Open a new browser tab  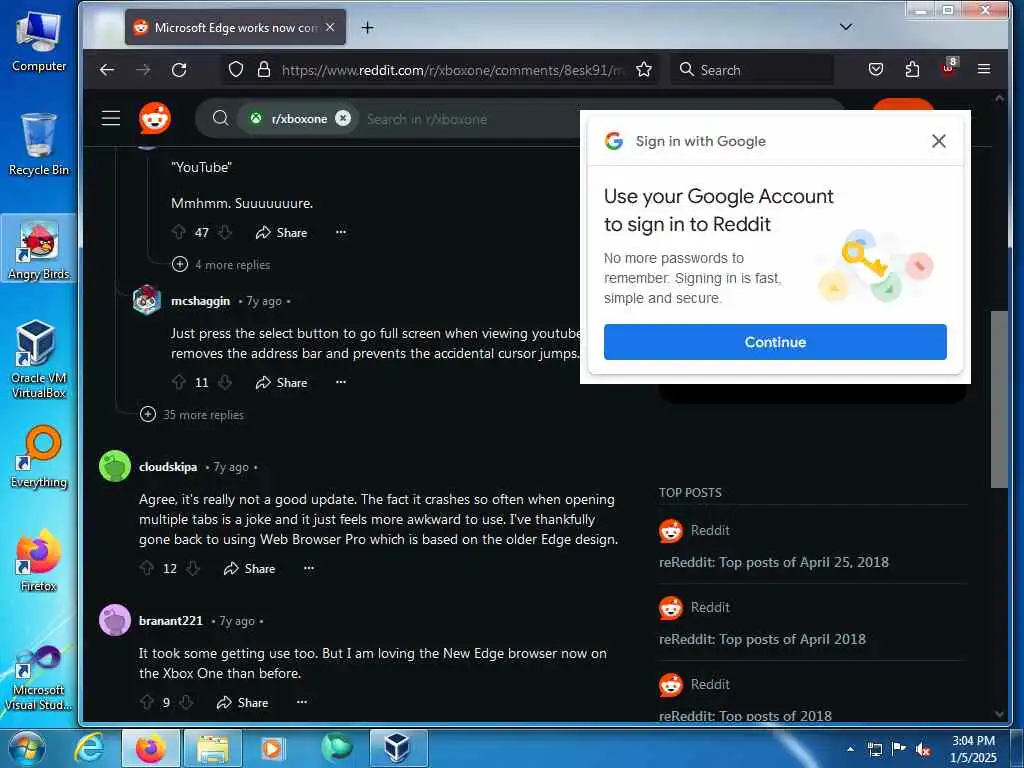(x=368, y=27)
